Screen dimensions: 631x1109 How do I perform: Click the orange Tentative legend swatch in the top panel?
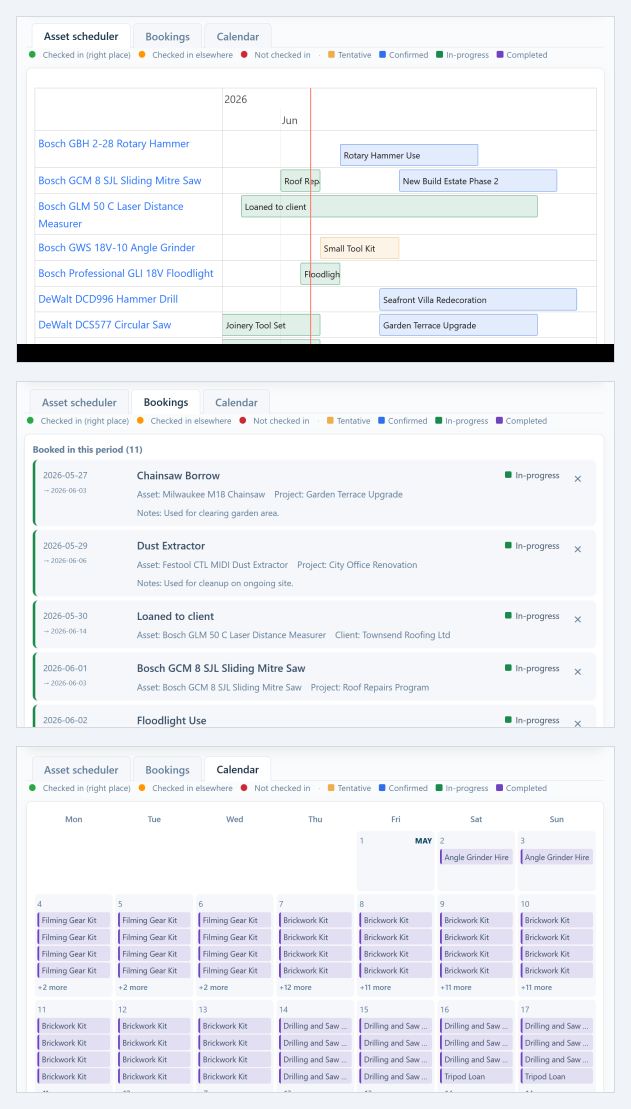tap(332, 54)
